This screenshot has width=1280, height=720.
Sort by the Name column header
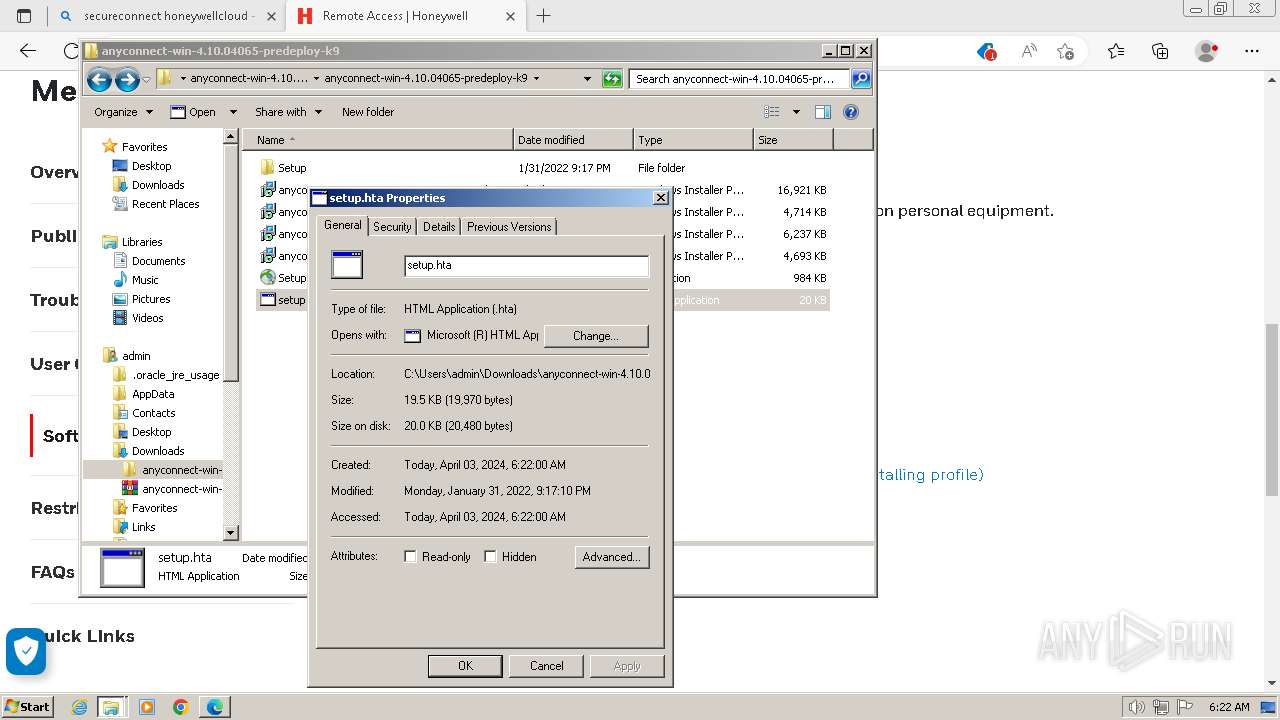378,140
